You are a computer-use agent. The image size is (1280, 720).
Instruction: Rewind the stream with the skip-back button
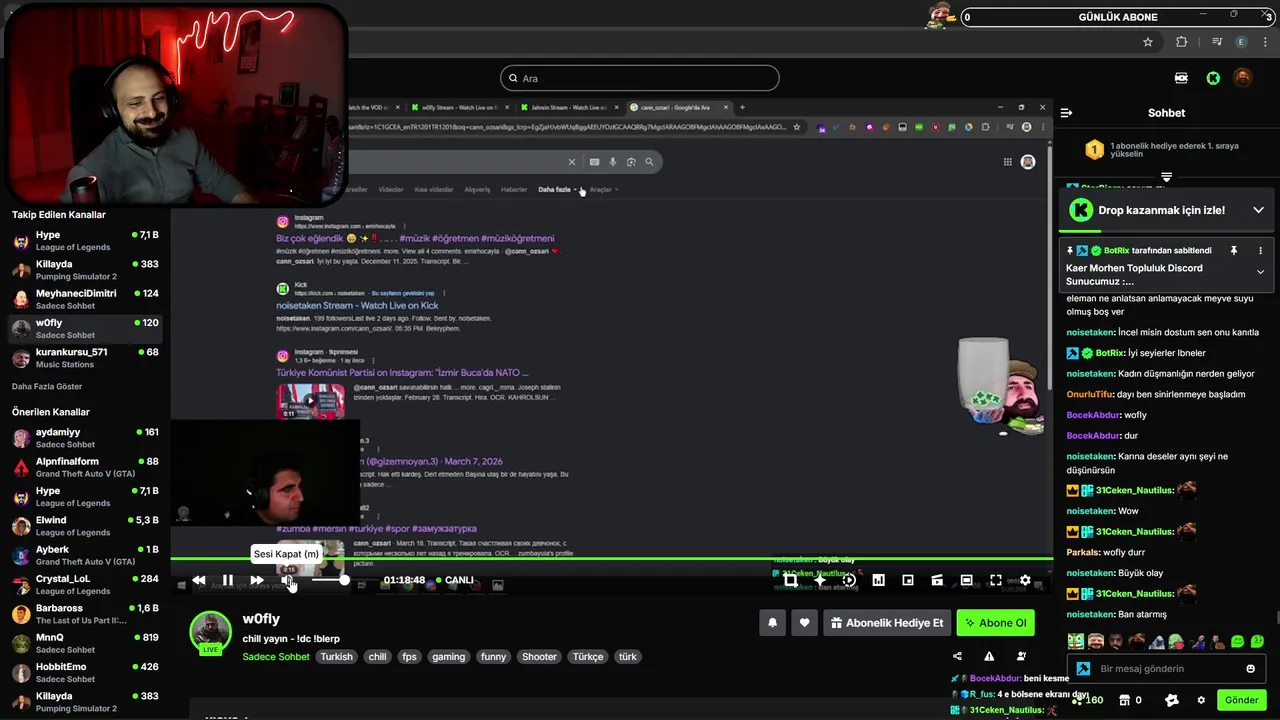coord(199,580)
